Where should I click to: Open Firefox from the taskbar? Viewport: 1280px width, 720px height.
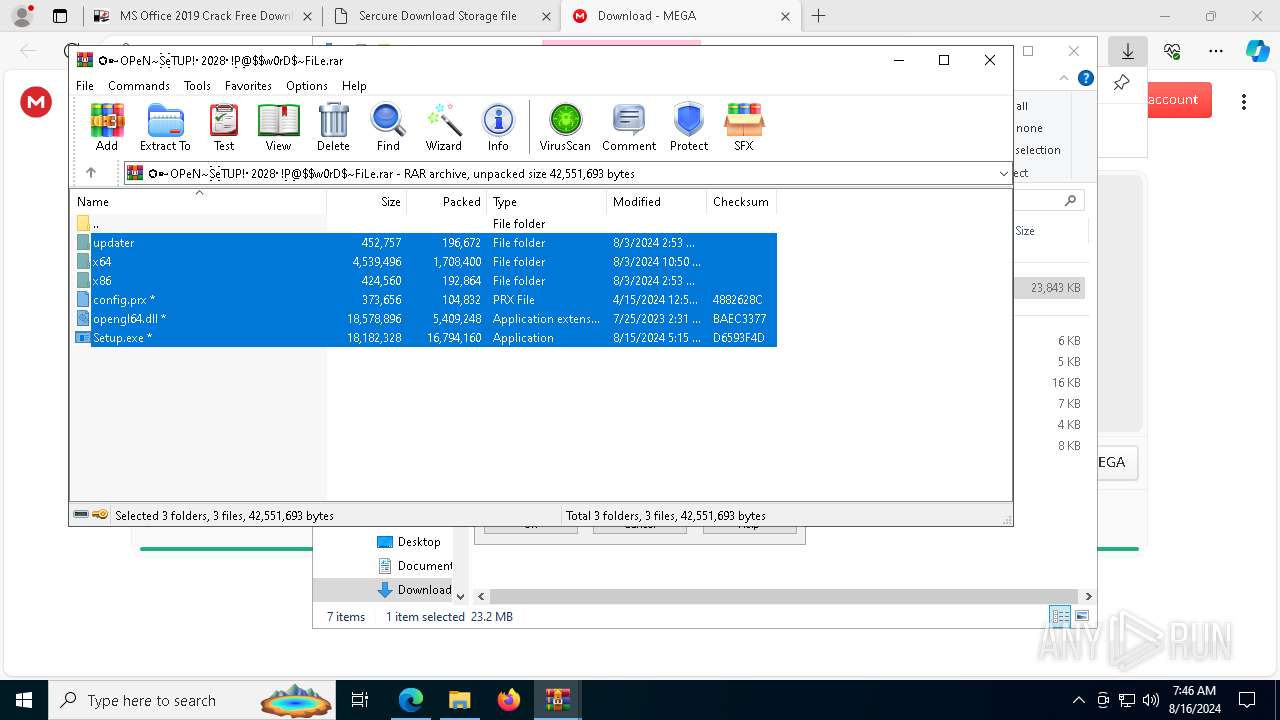tap(508, 700)
